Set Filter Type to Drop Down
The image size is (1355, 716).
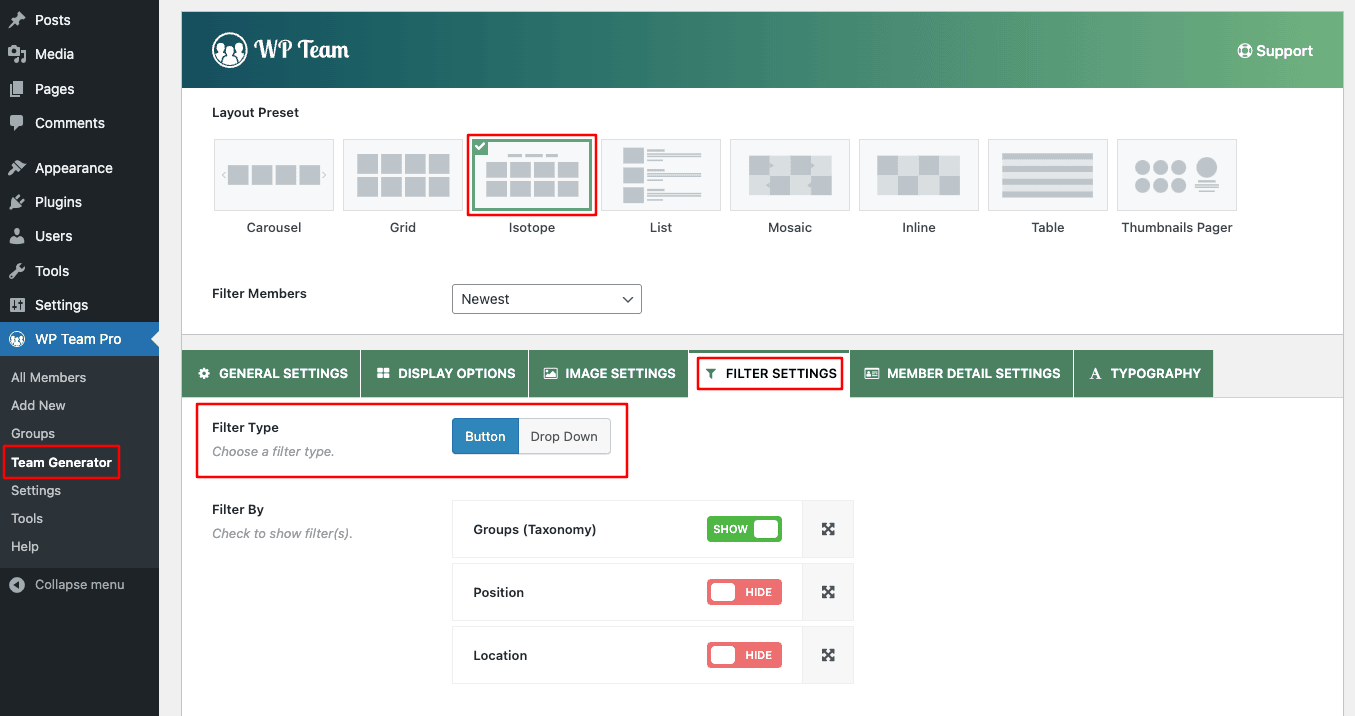(563, 436)
